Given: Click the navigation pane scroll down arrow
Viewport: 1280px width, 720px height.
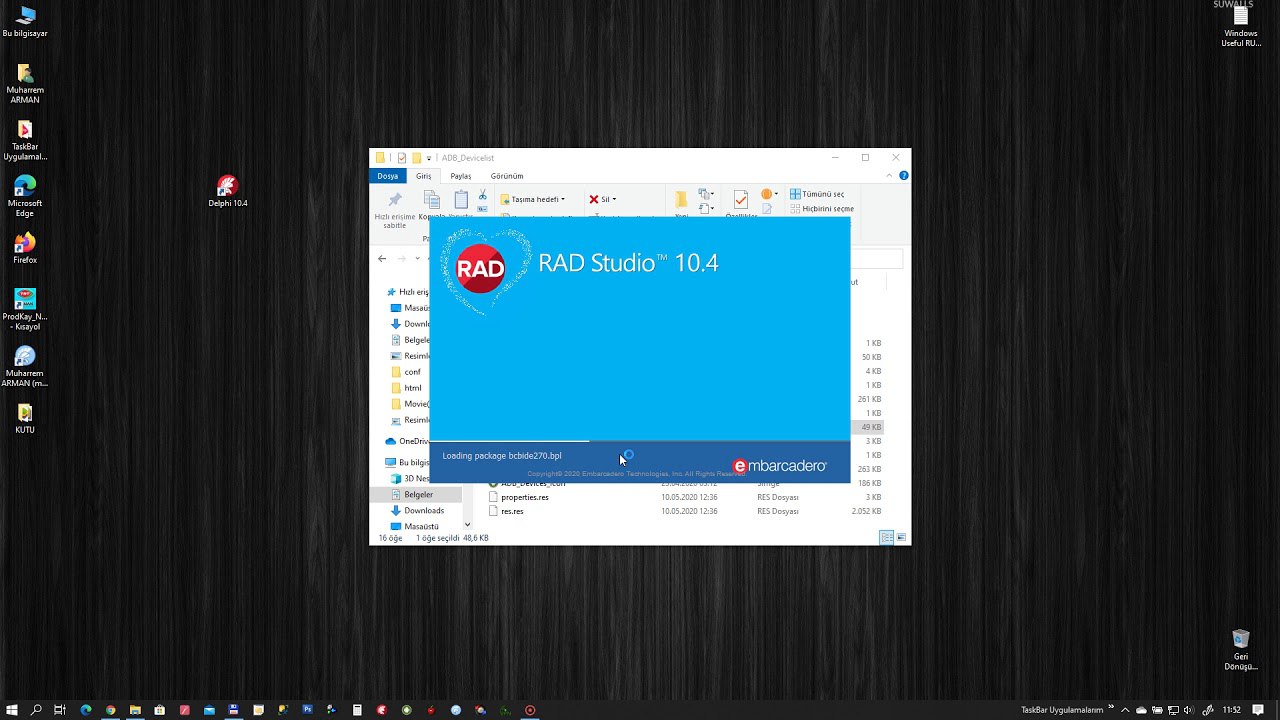Looking at the screenshot, I should 467,525.
